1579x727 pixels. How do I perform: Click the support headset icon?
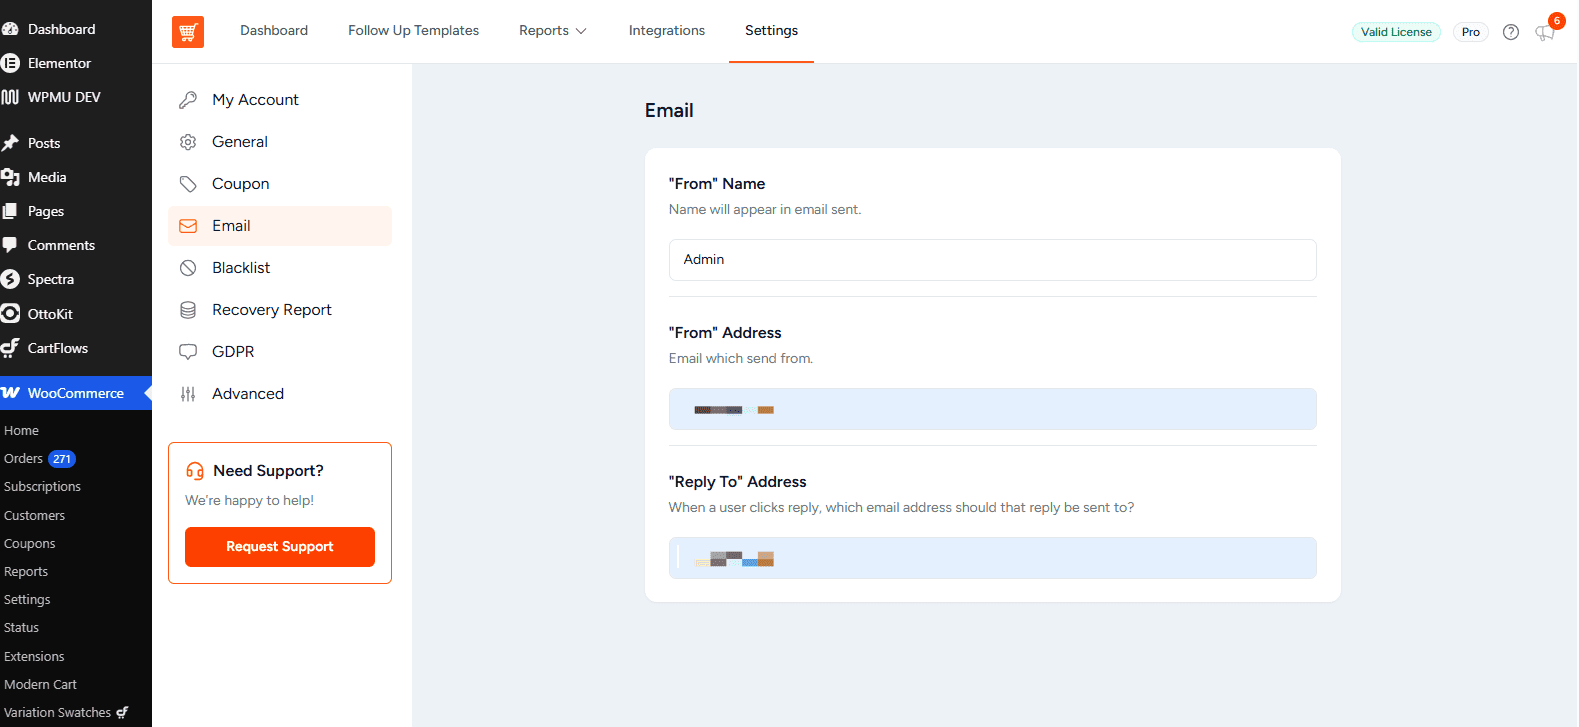(x=195, y=471)
